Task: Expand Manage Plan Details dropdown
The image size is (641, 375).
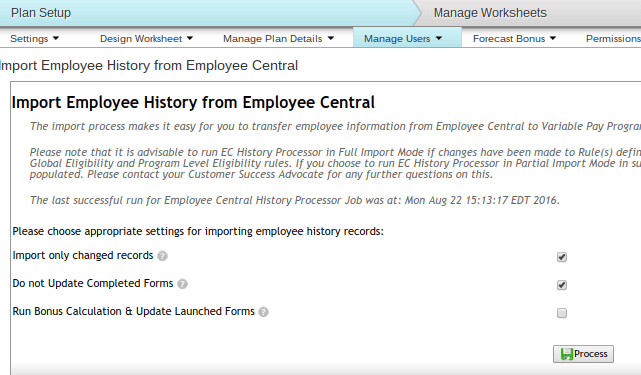Action: (278, 38)
